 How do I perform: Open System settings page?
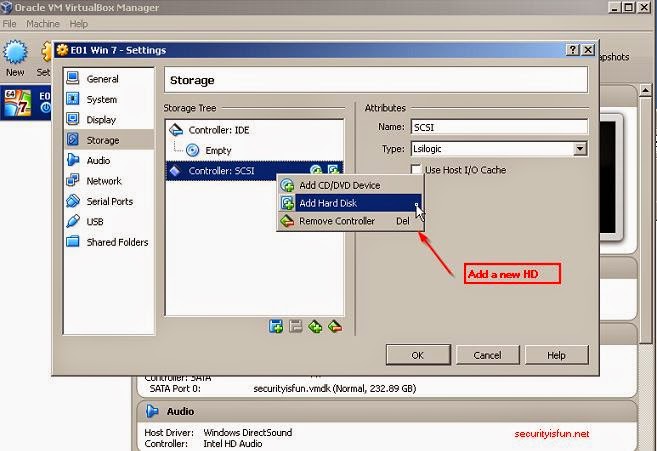pos(109,99)
